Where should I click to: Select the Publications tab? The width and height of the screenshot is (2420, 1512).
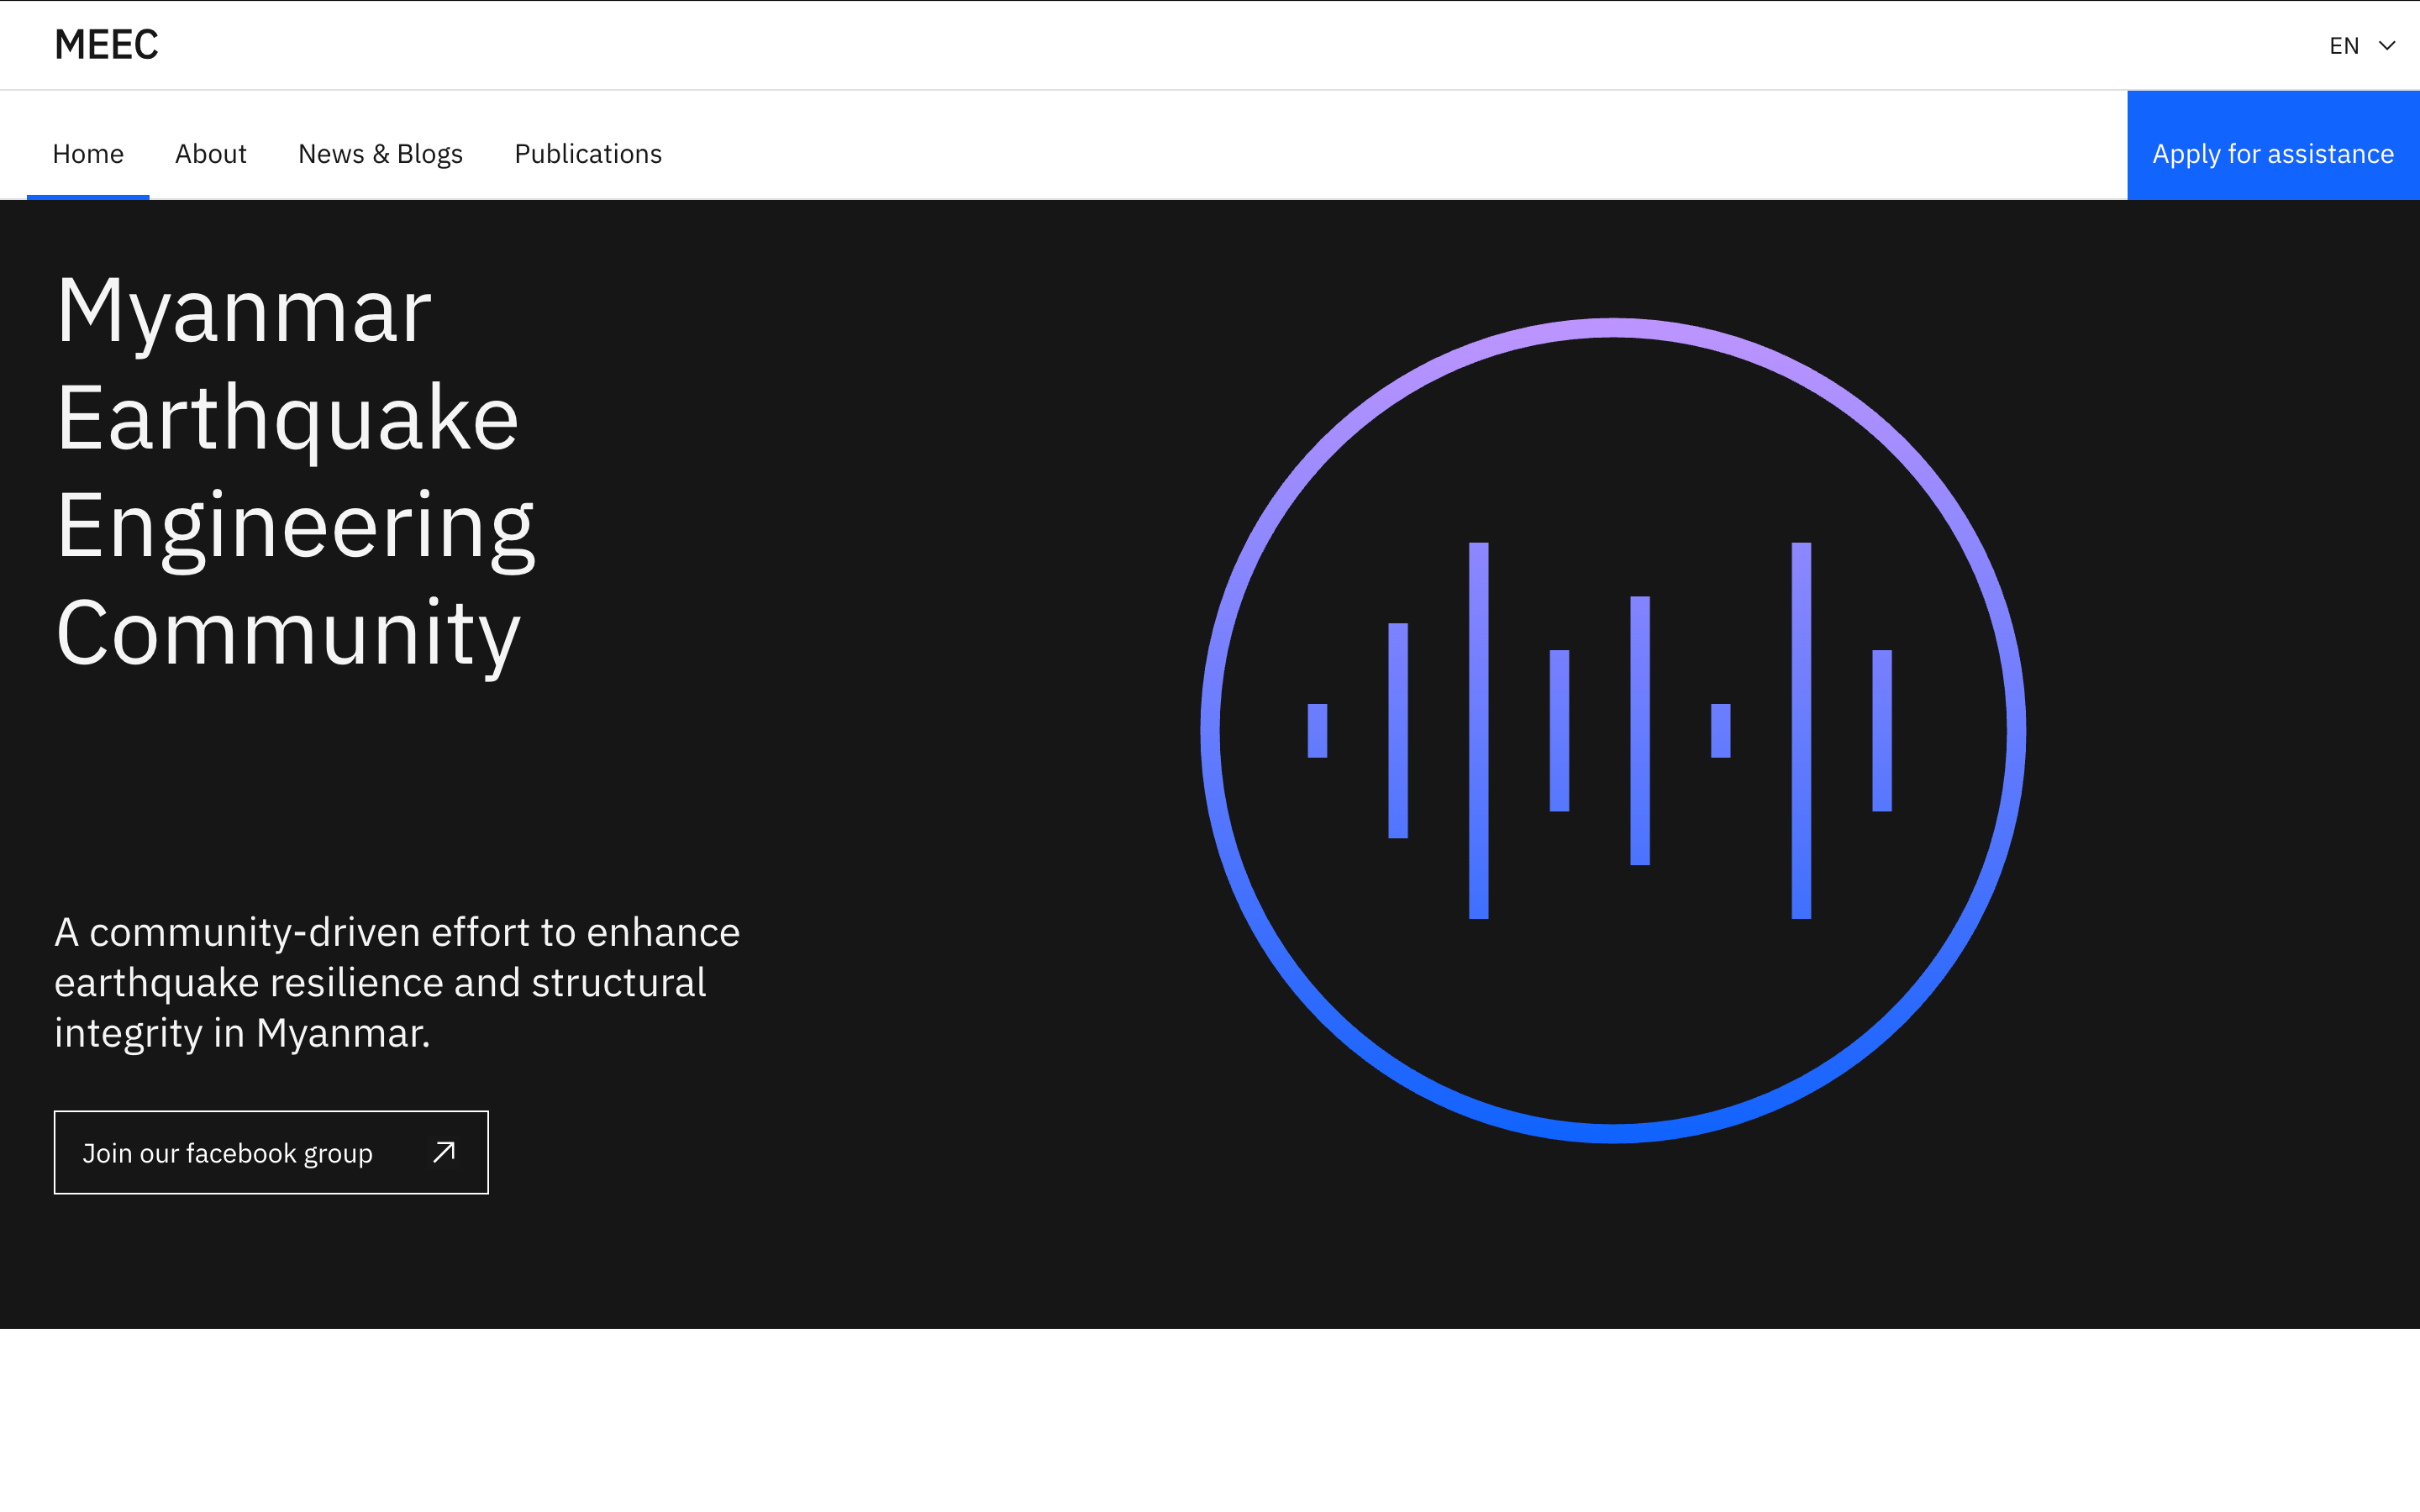587,154
